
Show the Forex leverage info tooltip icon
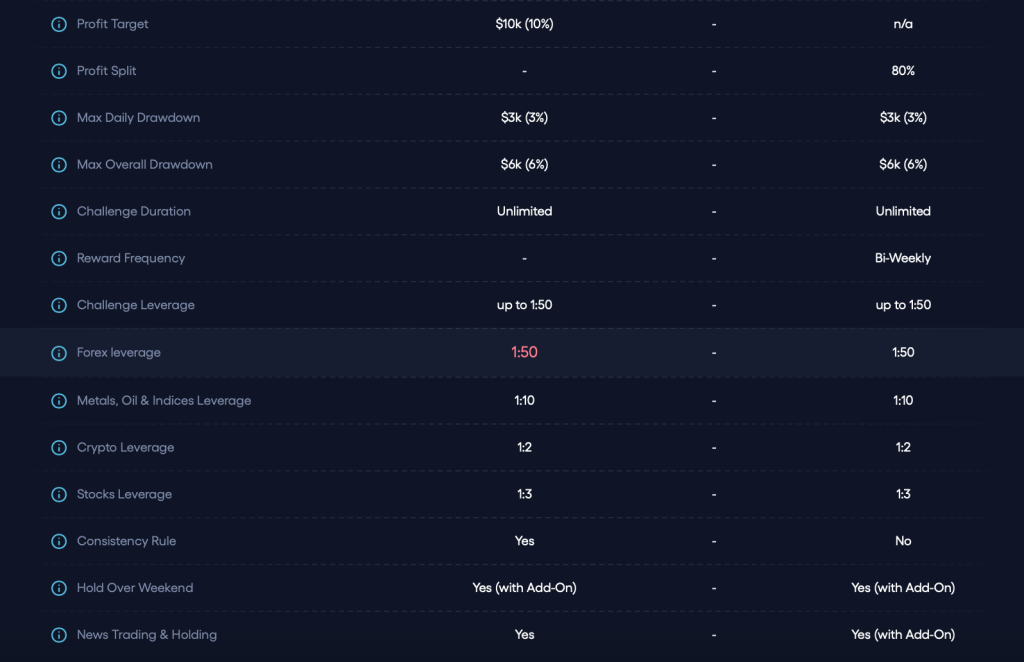coord(59,353)
